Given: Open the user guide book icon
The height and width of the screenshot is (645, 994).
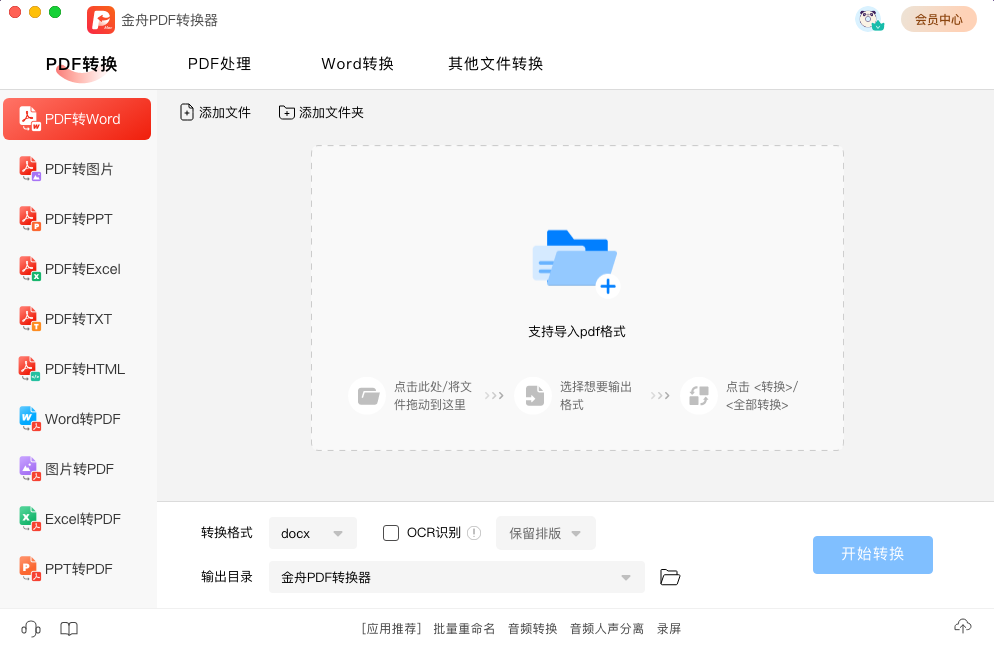Looking at the screenshot, I should point(69,629).
